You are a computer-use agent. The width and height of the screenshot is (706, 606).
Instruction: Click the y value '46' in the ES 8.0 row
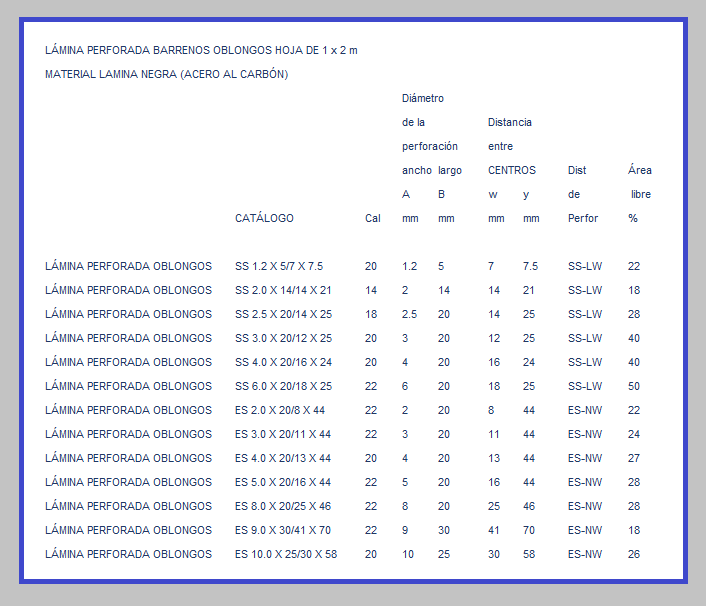coord(529,506)
